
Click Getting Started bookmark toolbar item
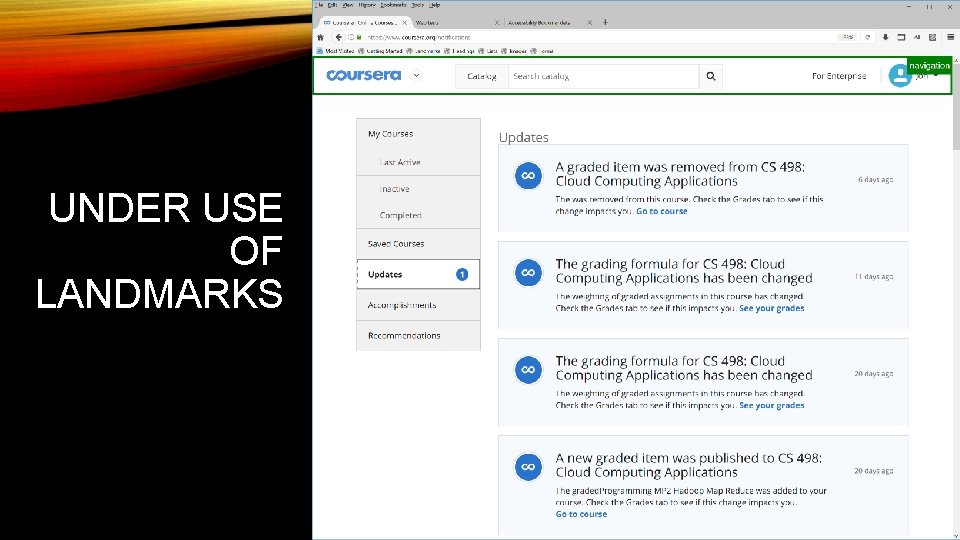(381, 51)
